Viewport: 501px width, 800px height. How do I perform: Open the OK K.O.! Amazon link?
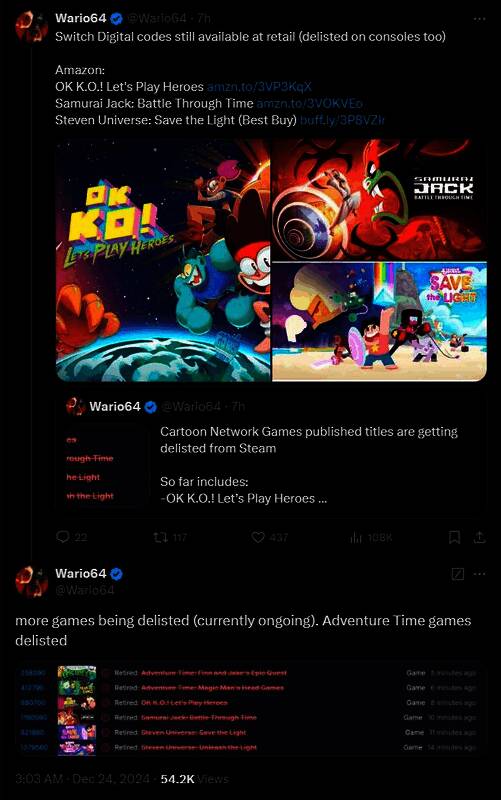pyautogui.click(x=259, y=86)
